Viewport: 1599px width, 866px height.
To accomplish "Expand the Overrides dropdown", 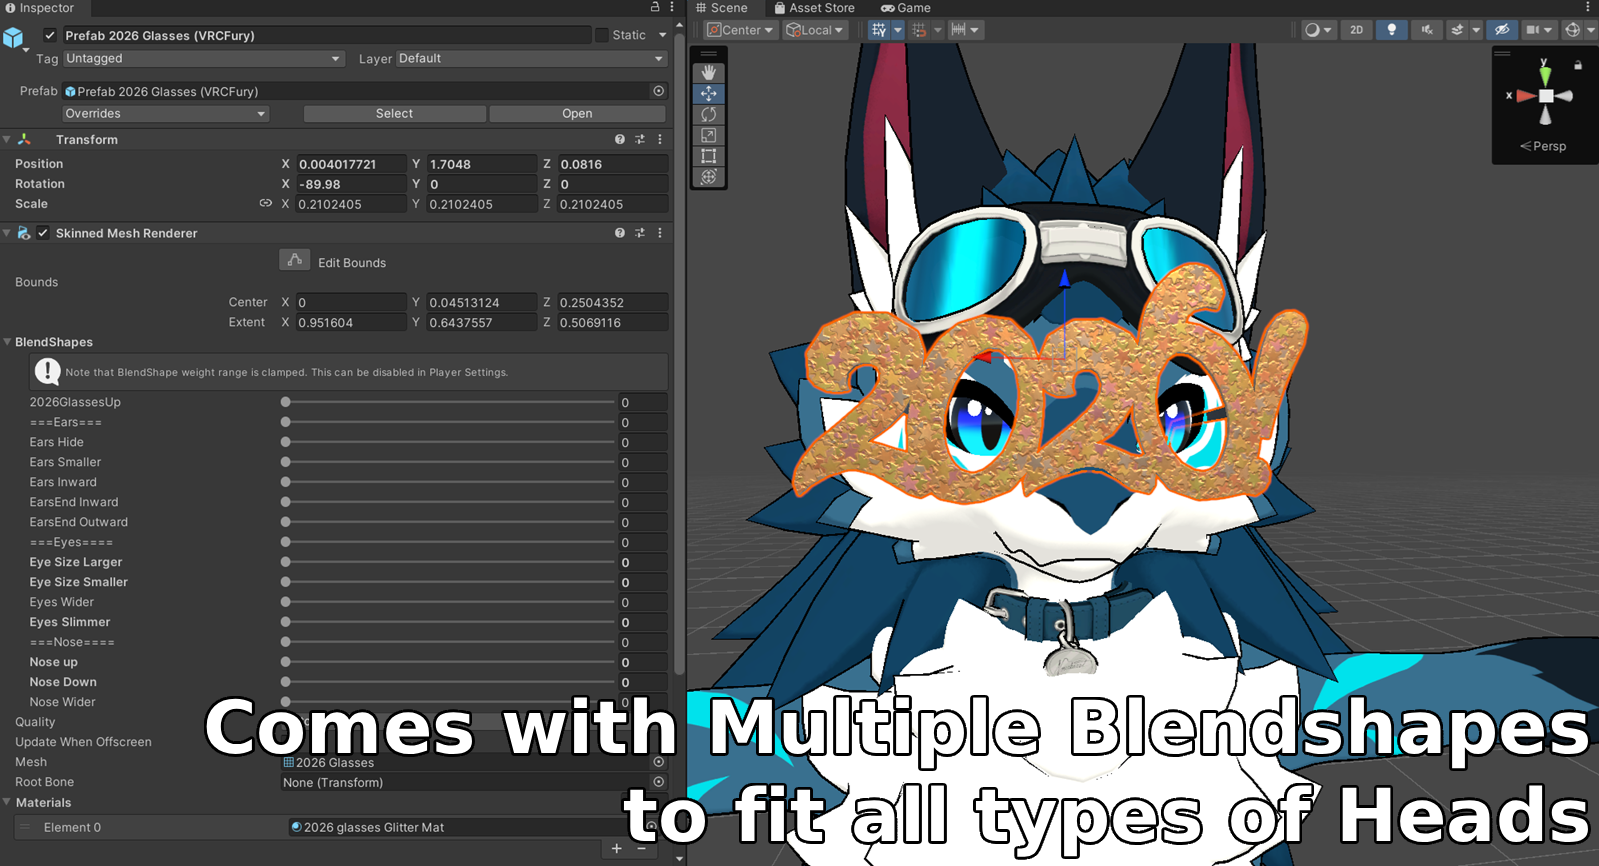I will point(166,114).
